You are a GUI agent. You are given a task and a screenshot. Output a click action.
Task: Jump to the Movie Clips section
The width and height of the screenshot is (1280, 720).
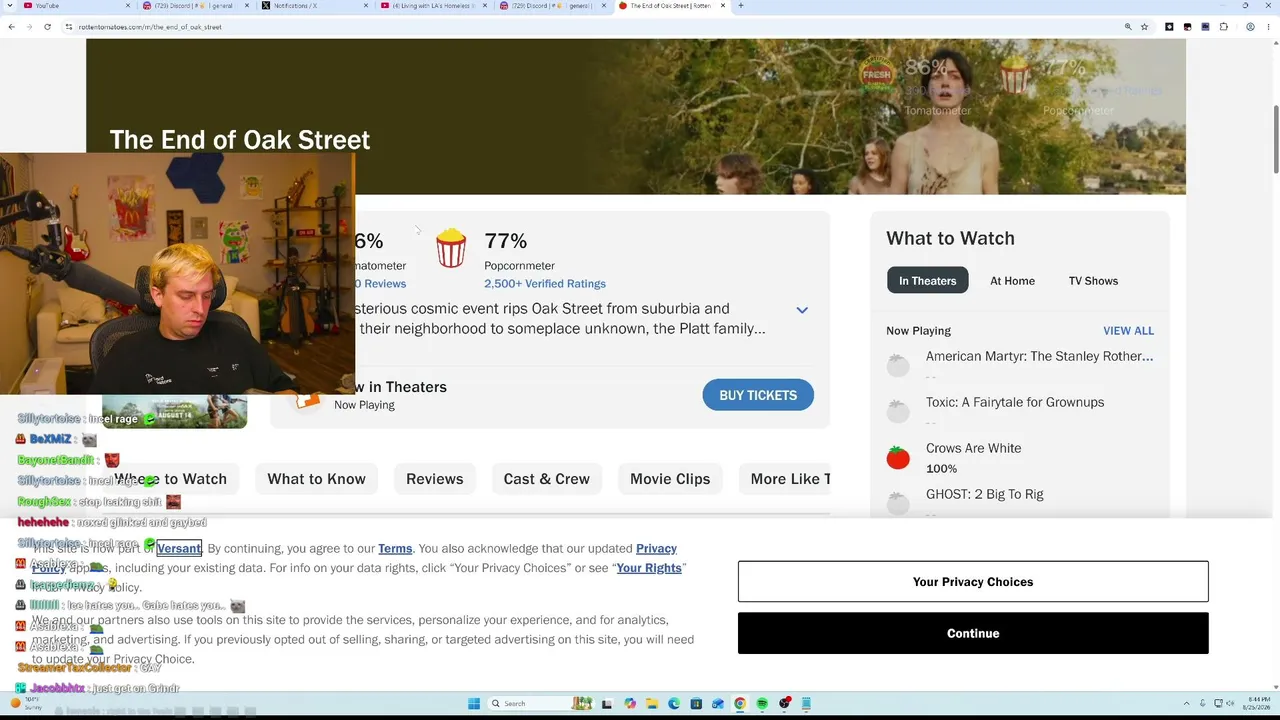(x=670, y=479)
